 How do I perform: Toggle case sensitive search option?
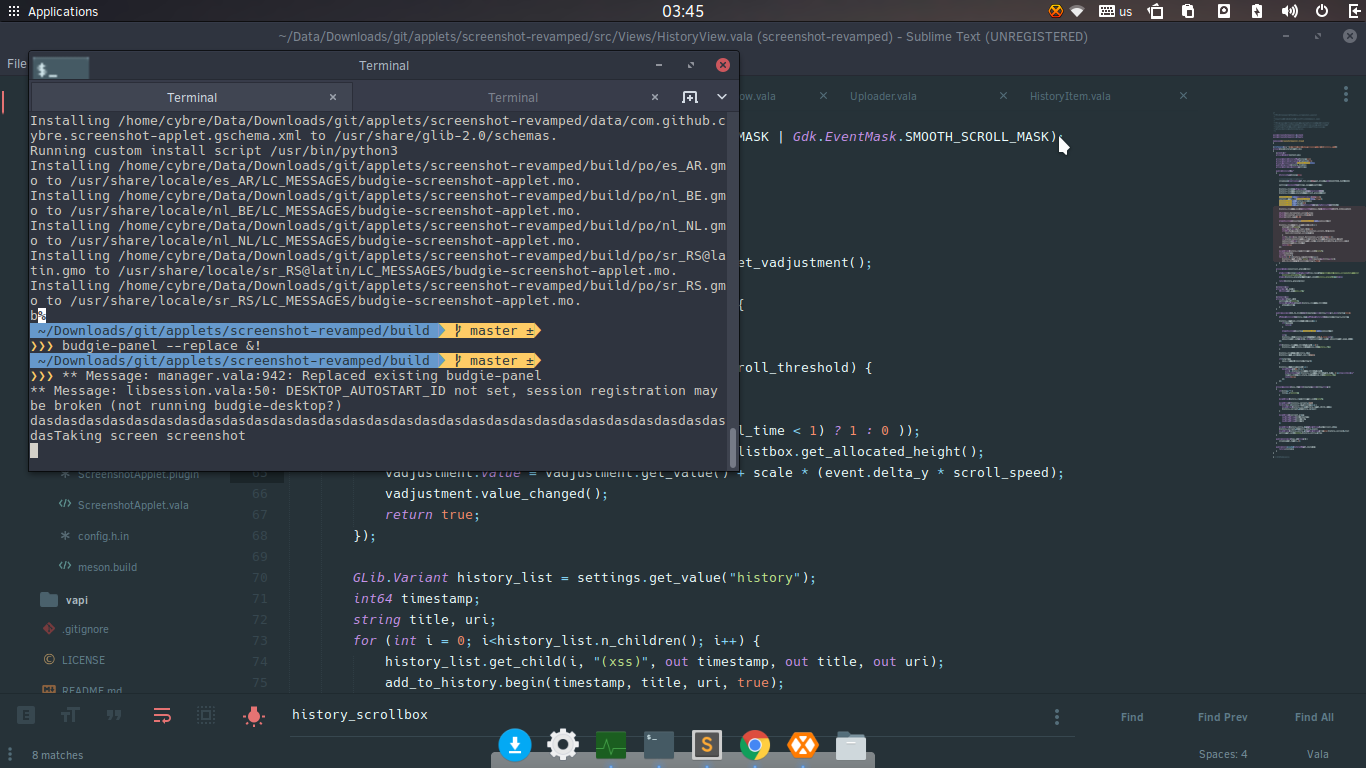click(70, 716)
